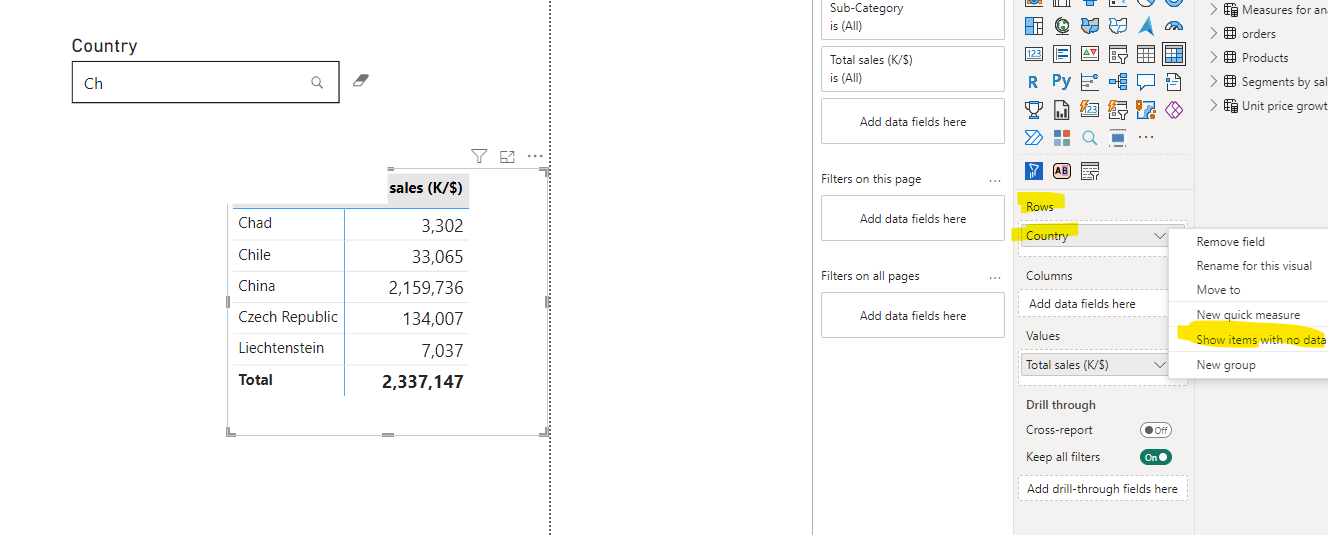
Task: Click the search magnifier in Country box
Action: tap(317, 83)
